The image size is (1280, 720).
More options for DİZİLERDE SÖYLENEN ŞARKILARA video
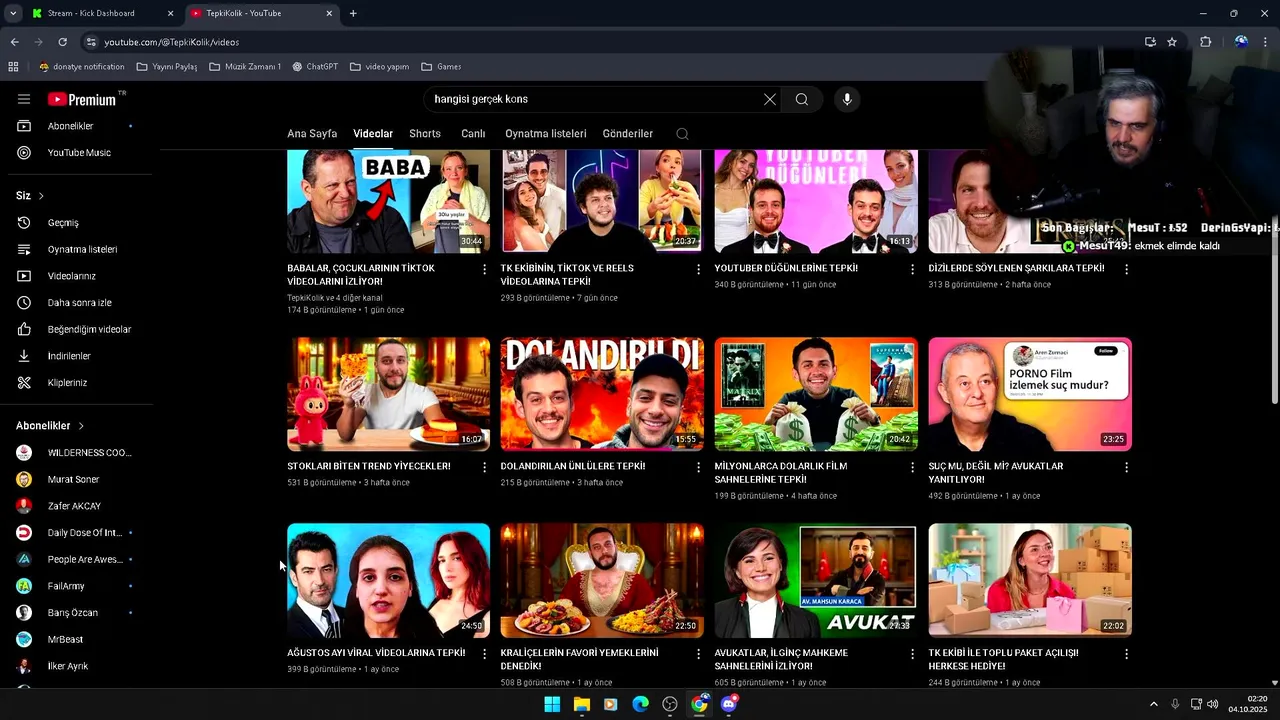[1126, 269]
